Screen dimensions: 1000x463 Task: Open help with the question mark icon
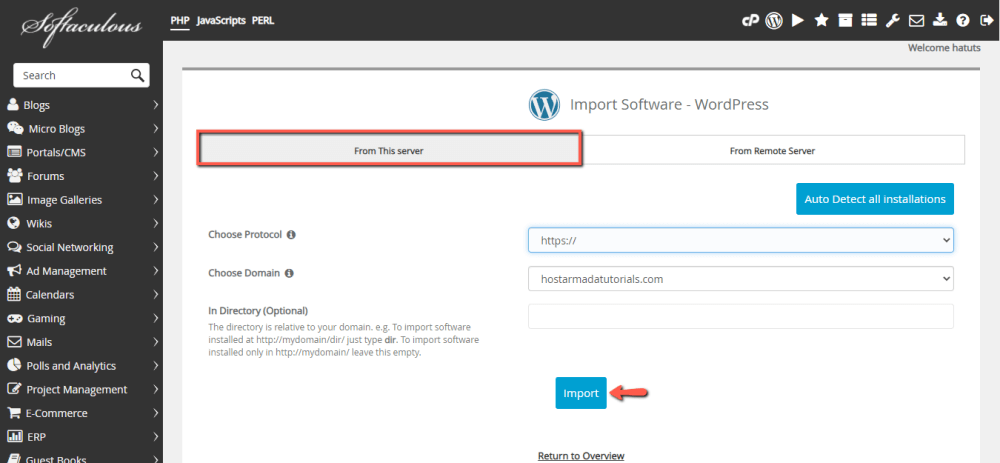pos(963,20)
